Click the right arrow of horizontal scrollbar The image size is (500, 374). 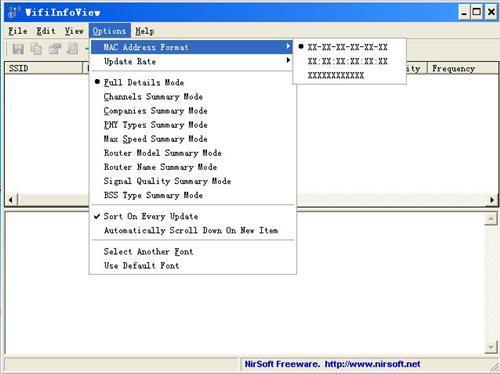click(492, 200)
